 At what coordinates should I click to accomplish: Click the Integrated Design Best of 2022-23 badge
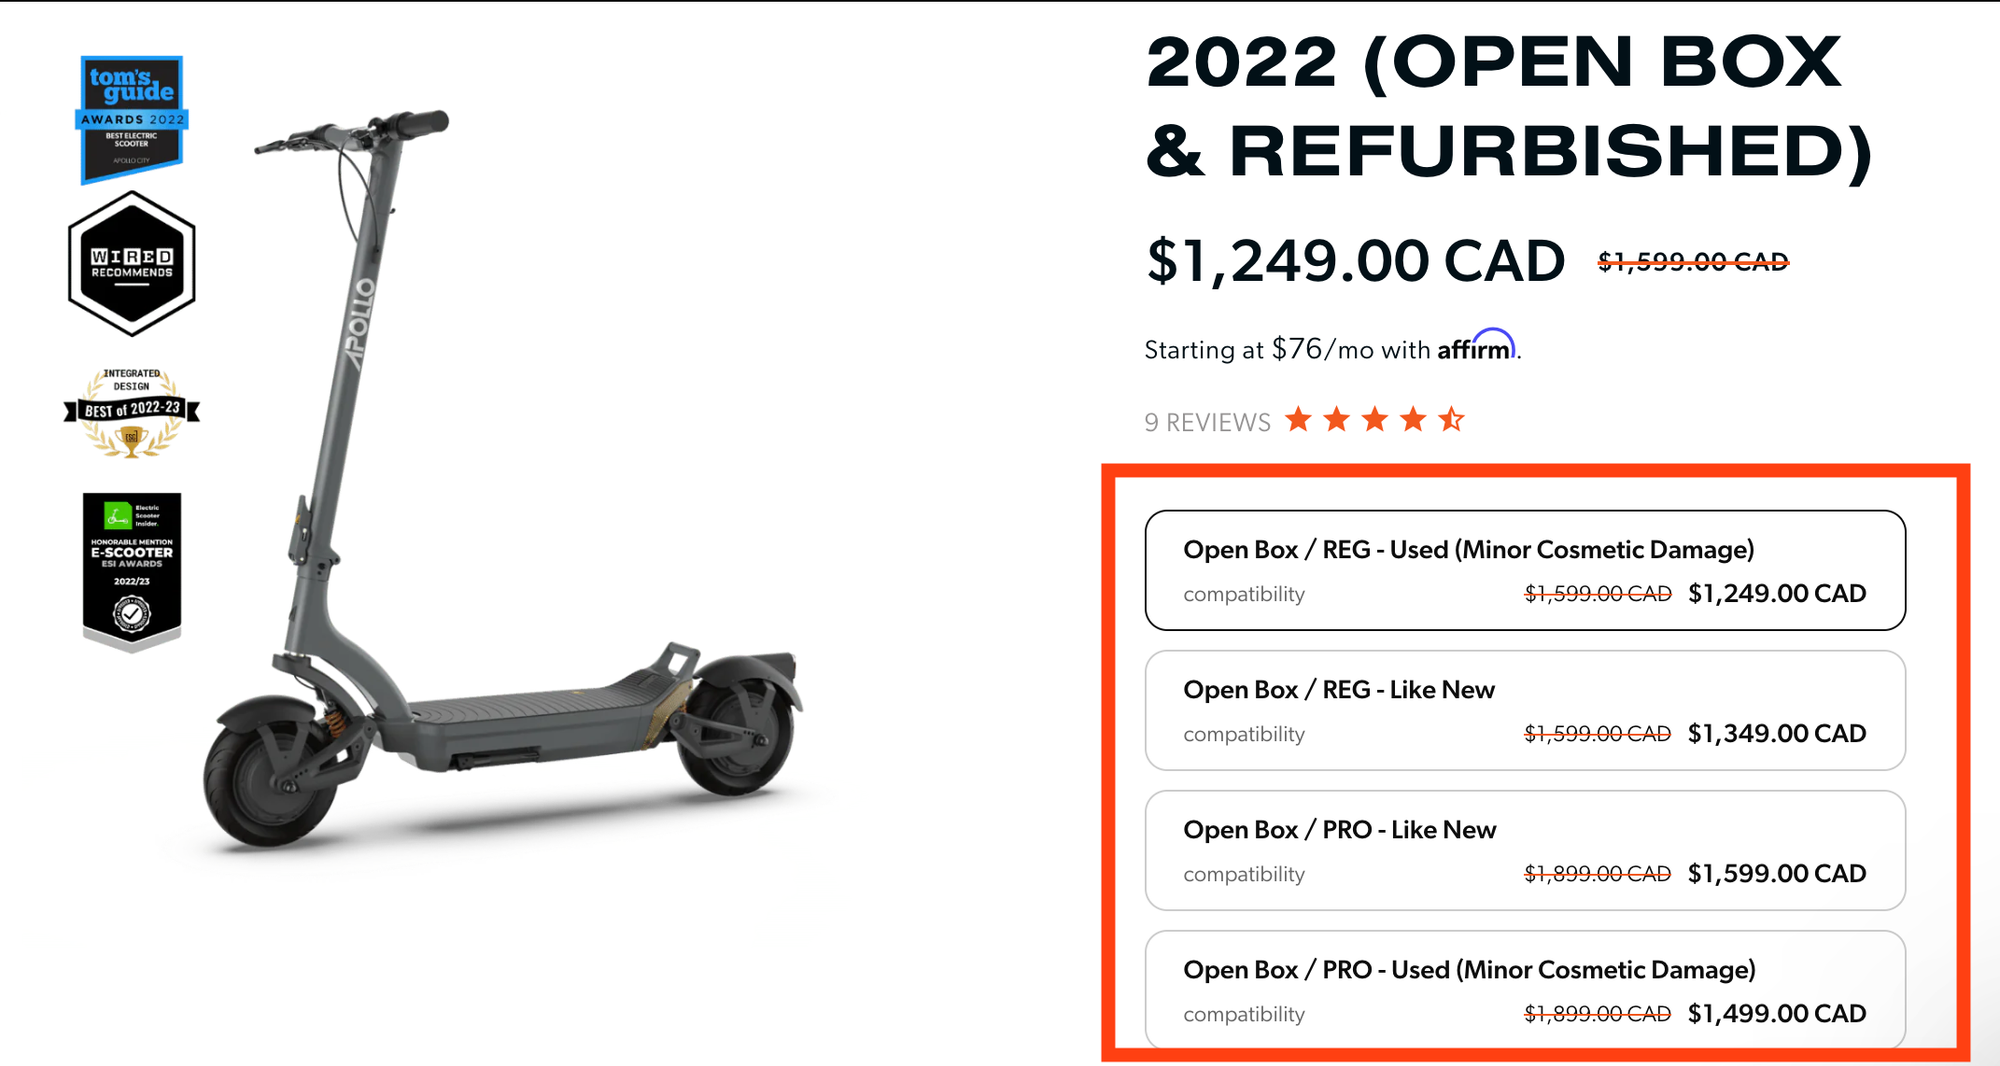point(132,412)
